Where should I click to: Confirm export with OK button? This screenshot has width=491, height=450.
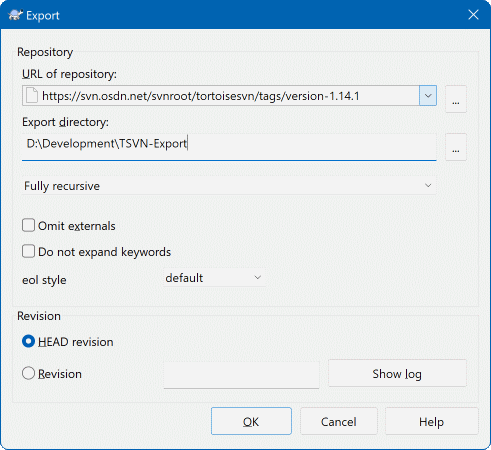point(251,421)
